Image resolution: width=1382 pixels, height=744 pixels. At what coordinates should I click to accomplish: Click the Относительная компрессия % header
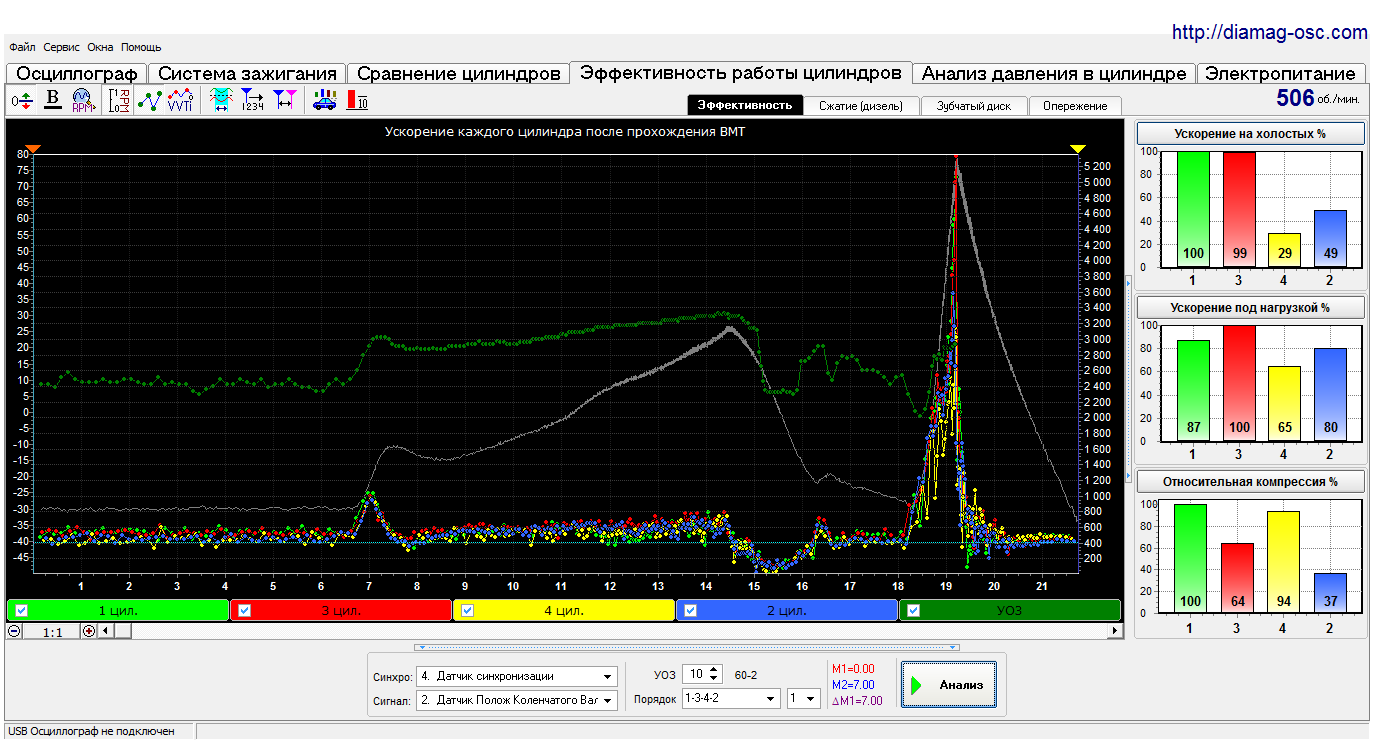click(x=1250, y=482)
